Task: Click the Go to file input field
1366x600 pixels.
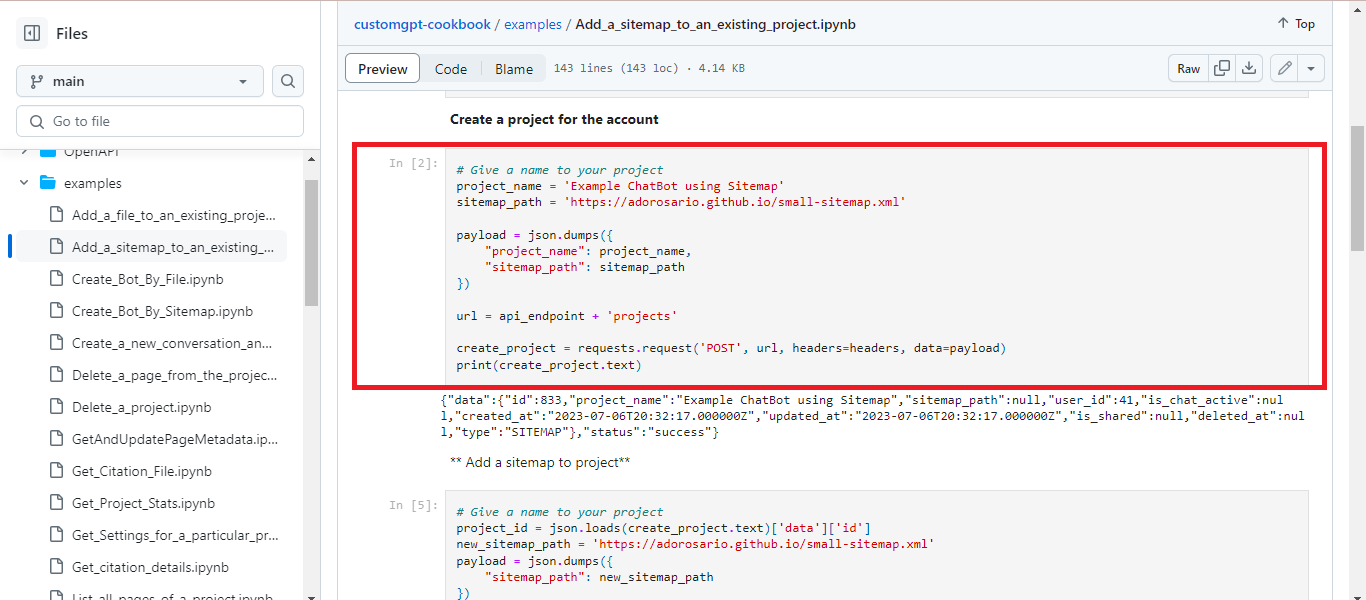Action: (160, 120)
